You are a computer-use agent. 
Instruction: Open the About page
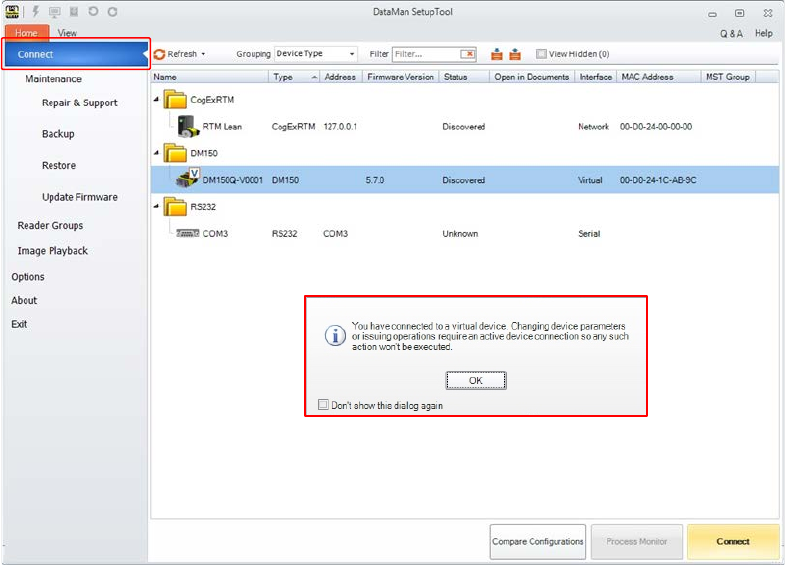(x=24, y=300)
